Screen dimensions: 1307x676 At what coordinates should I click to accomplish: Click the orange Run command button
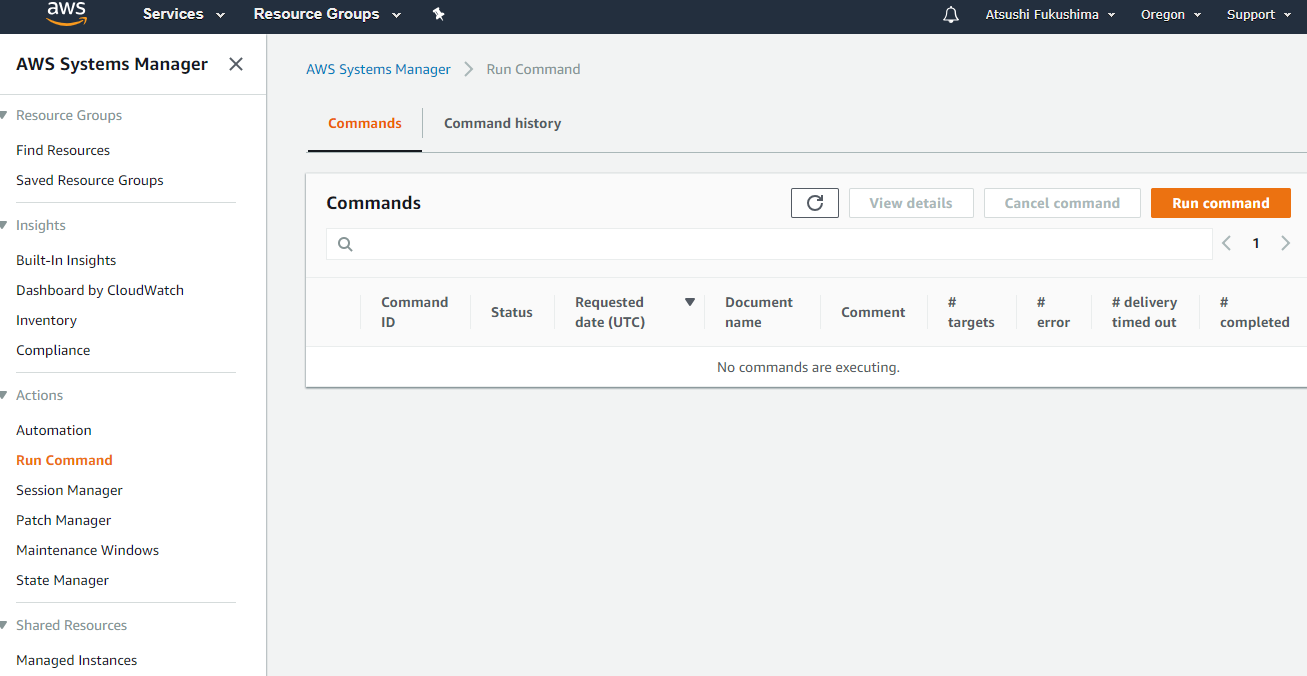click(x=1221, y=203)
